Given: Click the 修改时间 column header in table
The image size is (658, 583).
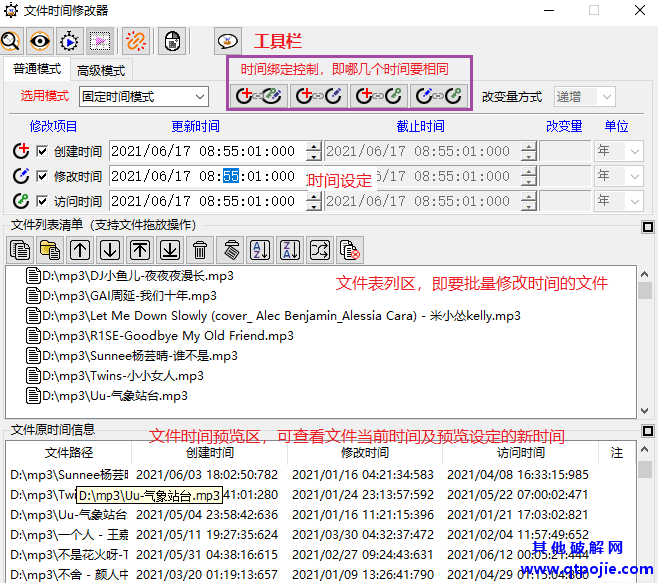Looking at the screenshot, I should click(365, 452).
